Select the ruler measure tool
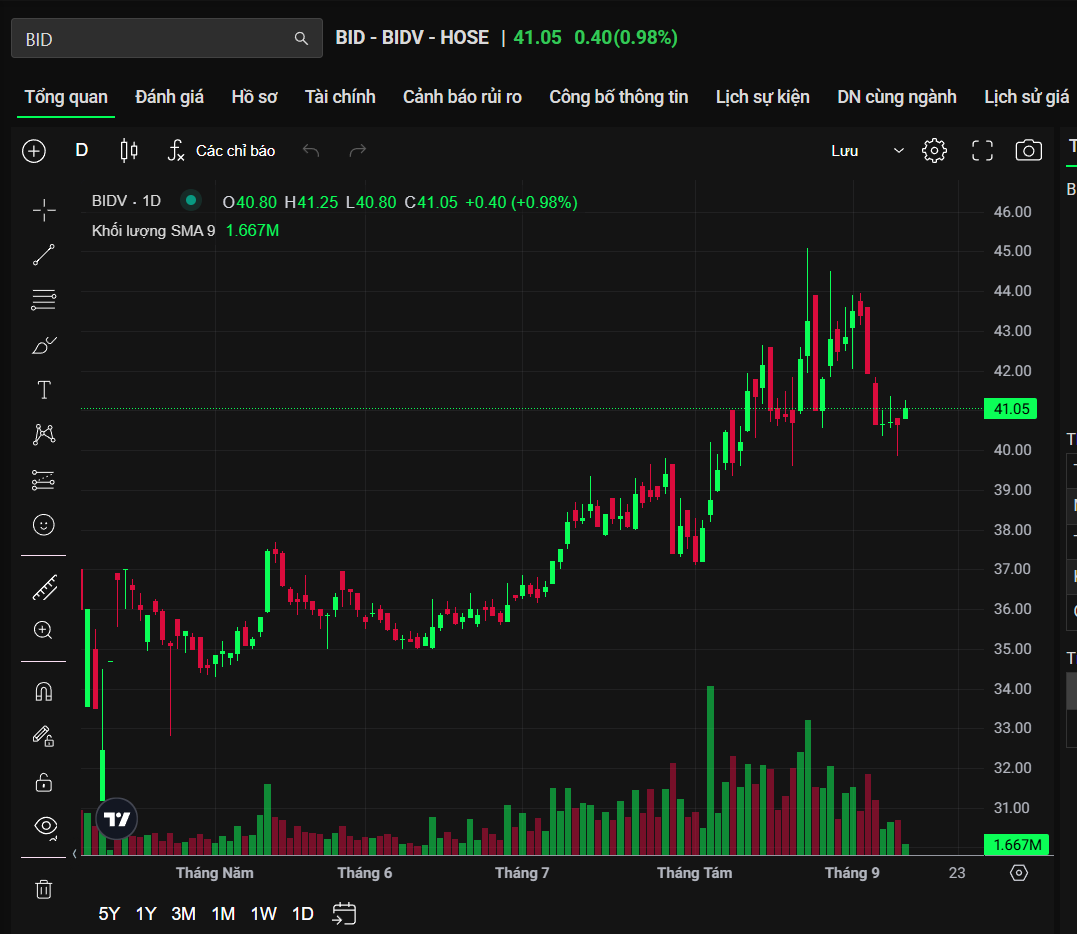The height and width of the screenshot is (934, 1077). [x=45, y=588]
